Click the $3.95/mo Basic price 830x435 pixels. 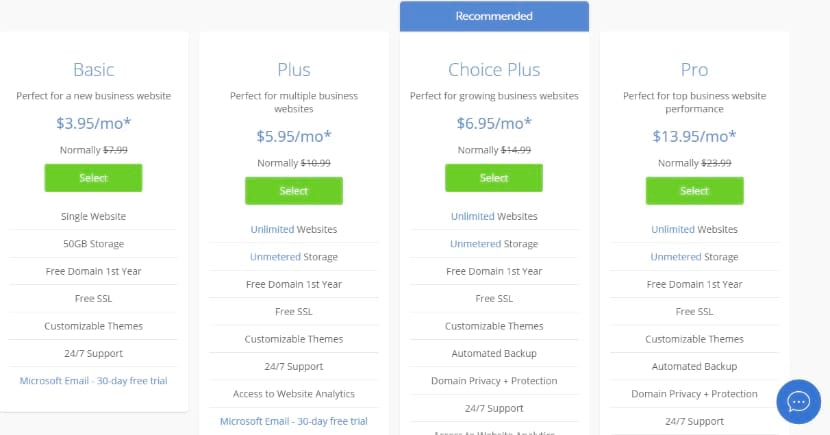[x=93, y=124]
